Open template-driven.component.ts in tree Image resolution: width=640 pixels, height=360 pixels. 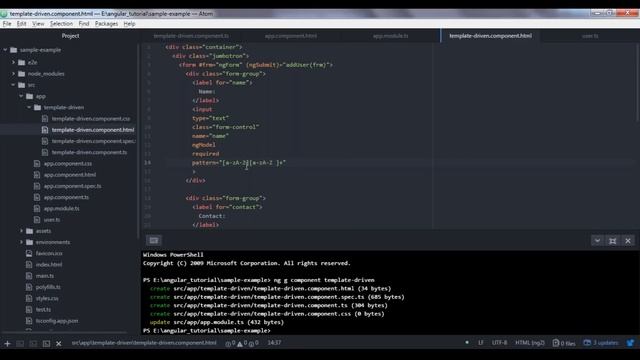coord(89,152)
